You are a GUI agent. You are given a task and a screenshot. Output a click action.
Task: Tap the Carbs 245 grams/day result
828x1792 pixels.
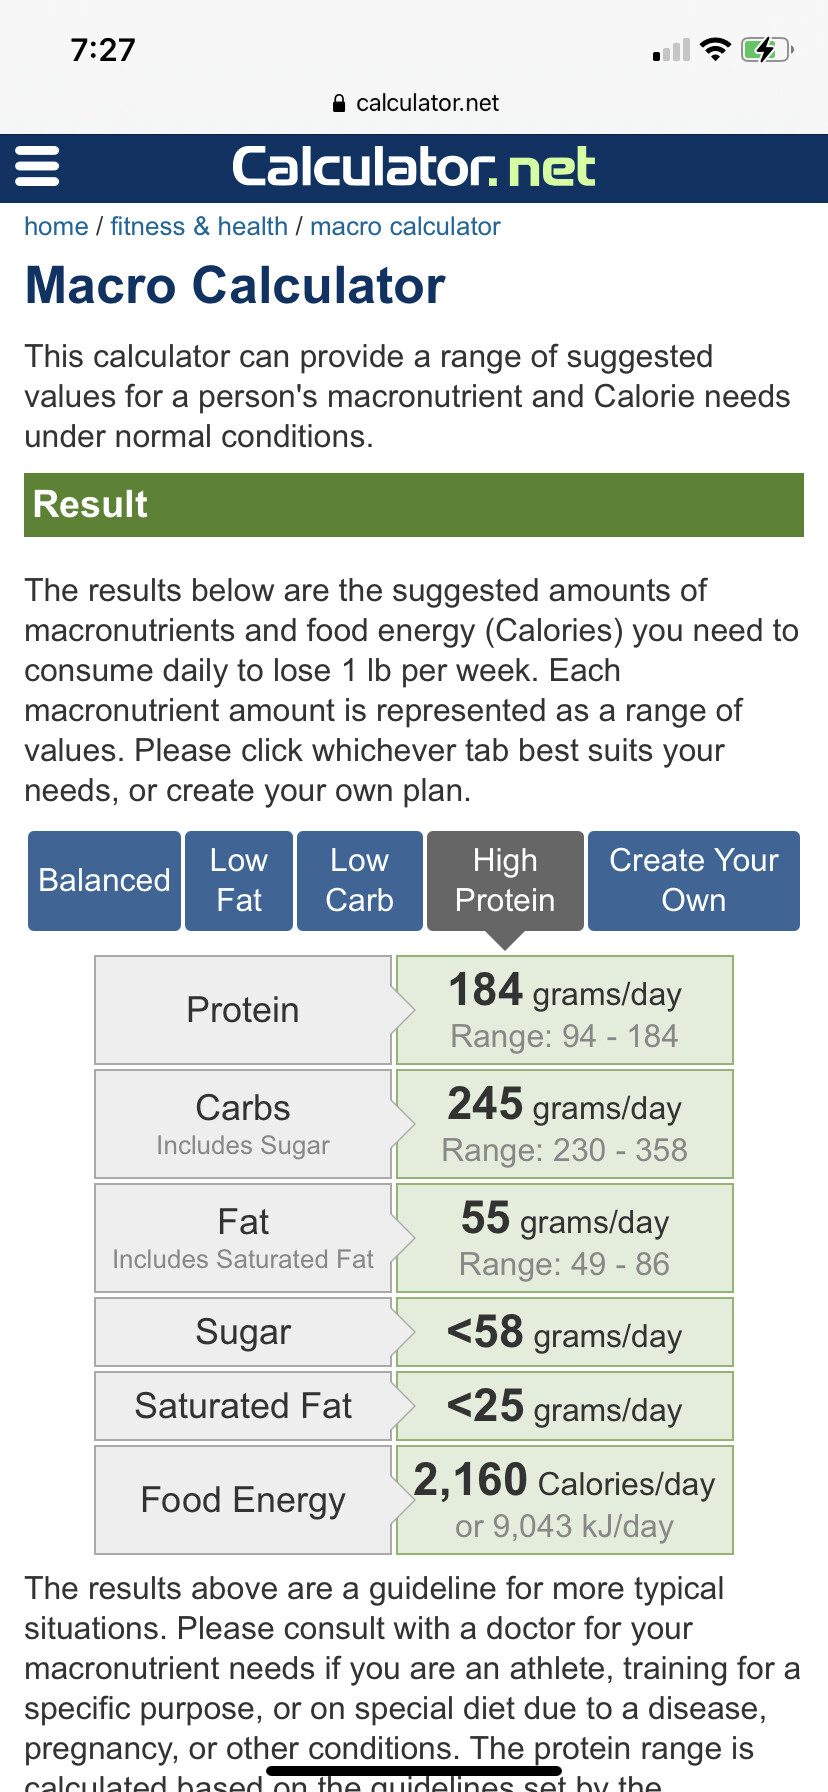pyautogui.click(x=565, y=1124)
